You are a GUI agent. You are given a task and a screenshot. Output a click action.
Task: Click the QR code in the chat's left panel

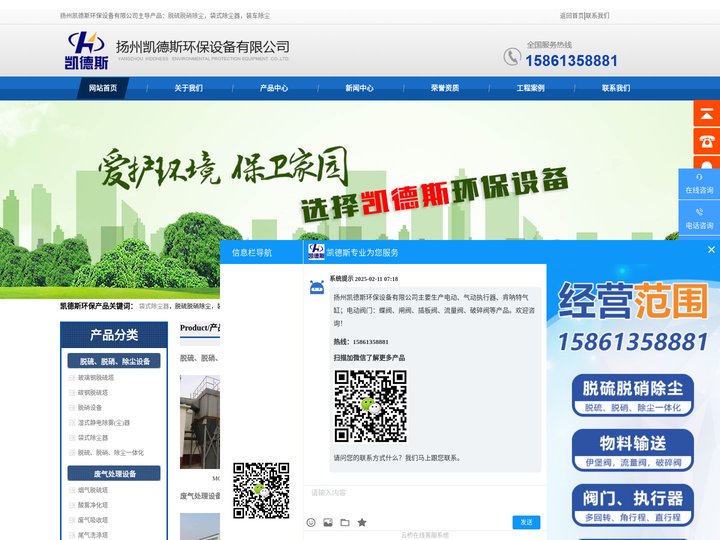tap(261, 490)
